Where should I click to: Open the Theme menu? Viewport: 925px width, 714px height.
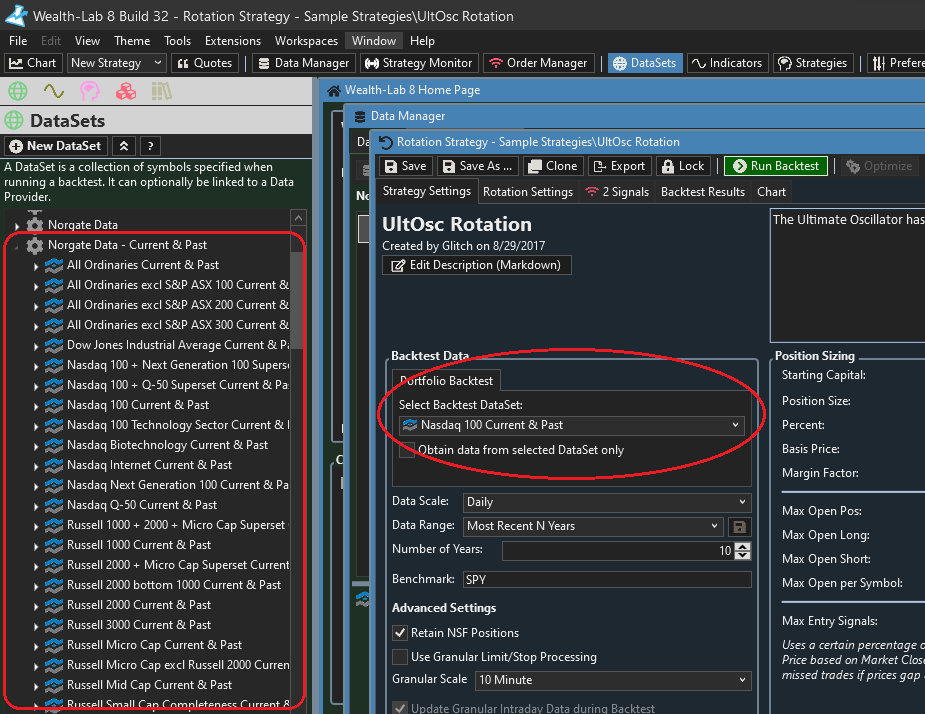(132, 41)
